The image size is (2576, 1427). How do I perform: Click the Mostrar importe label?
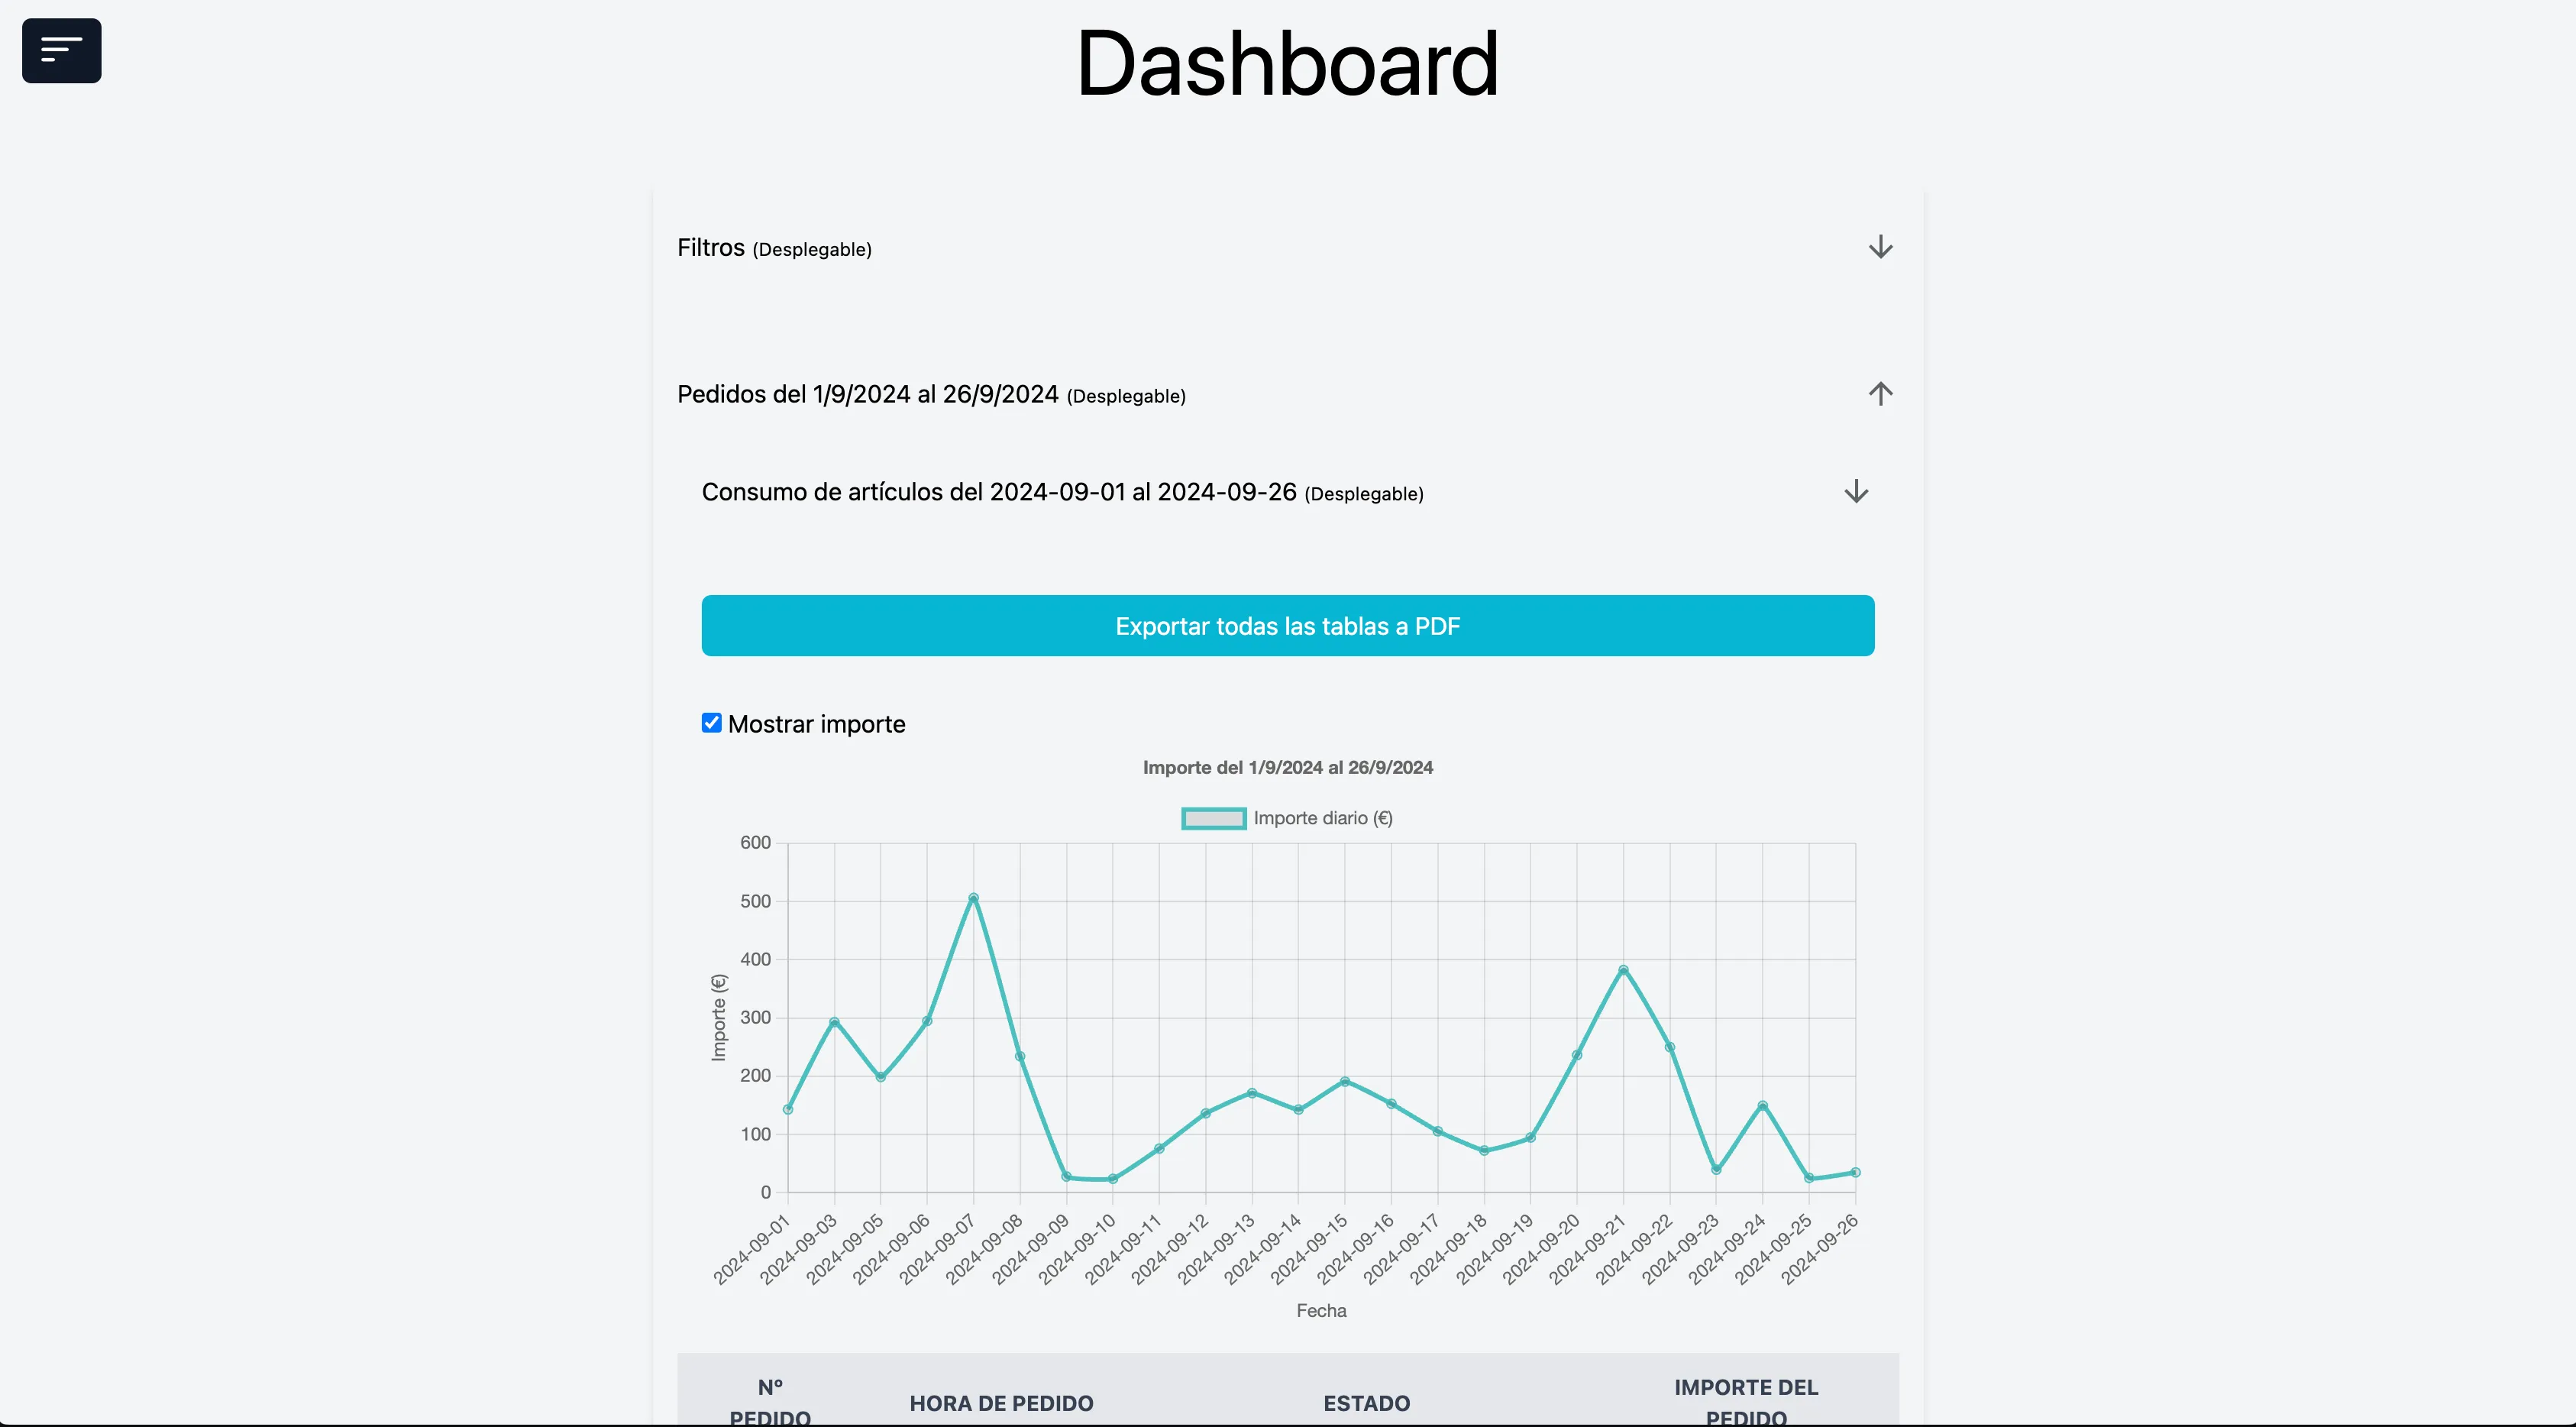pyautogui.click(x=816, y=724)
